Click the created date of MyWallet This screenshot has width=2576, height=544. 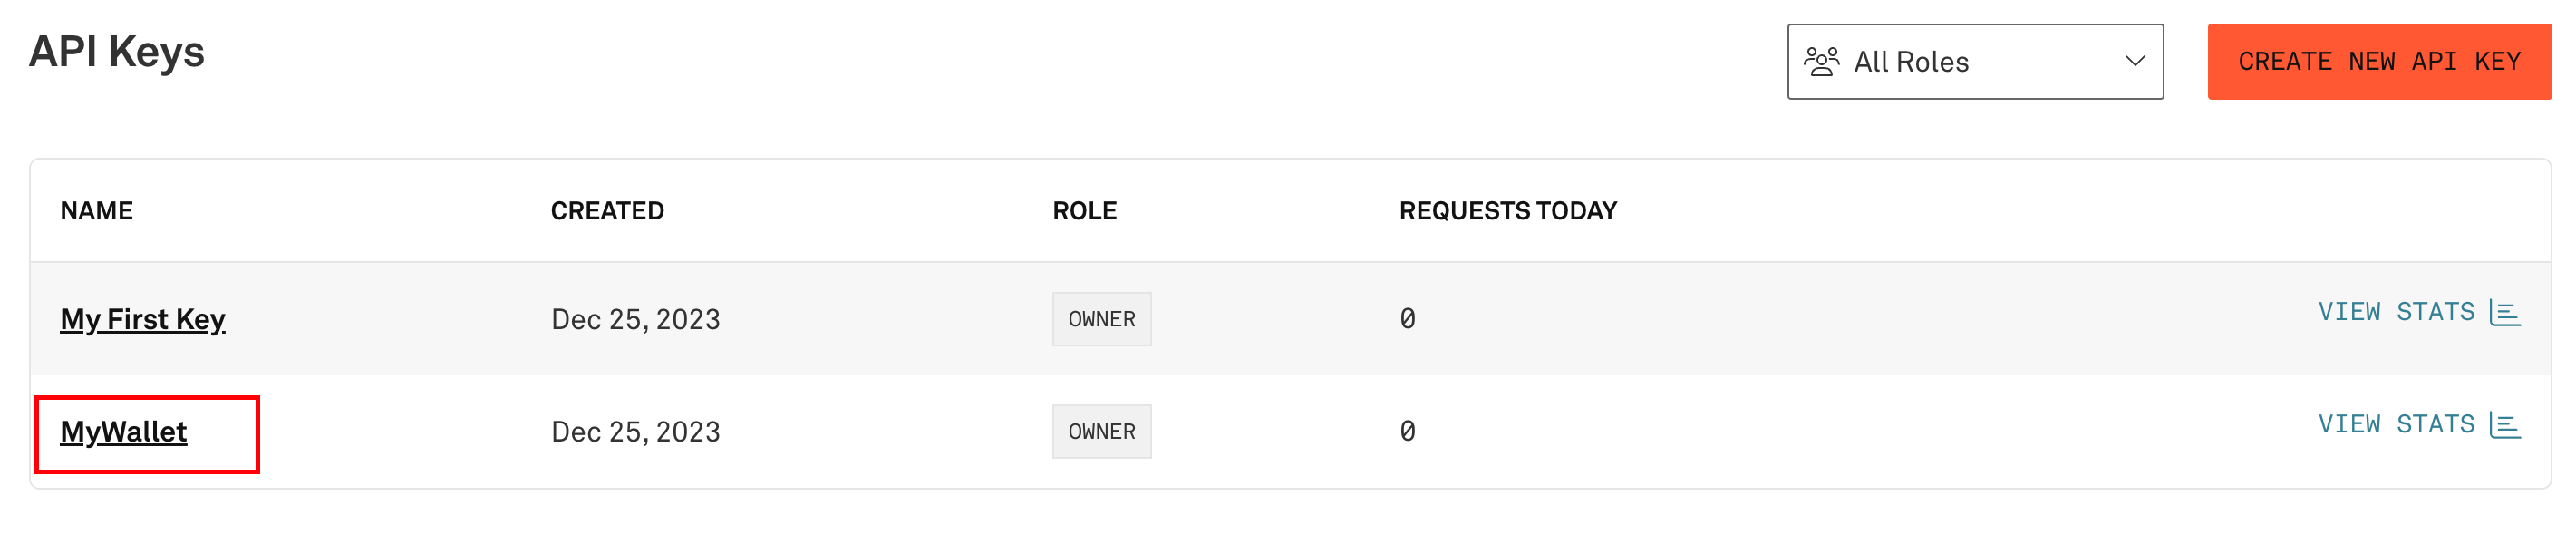click(636, 431)
